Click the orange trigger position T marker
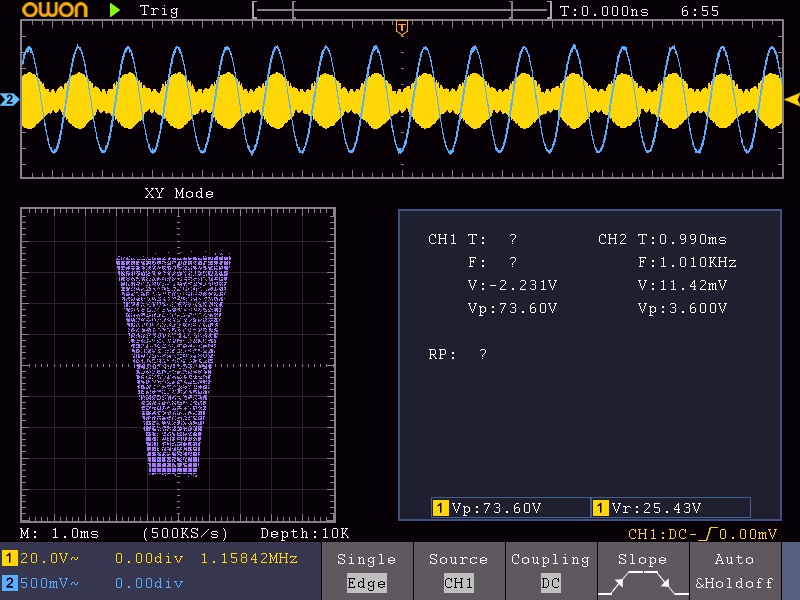The image size is (800, 600). click(402, 28)
